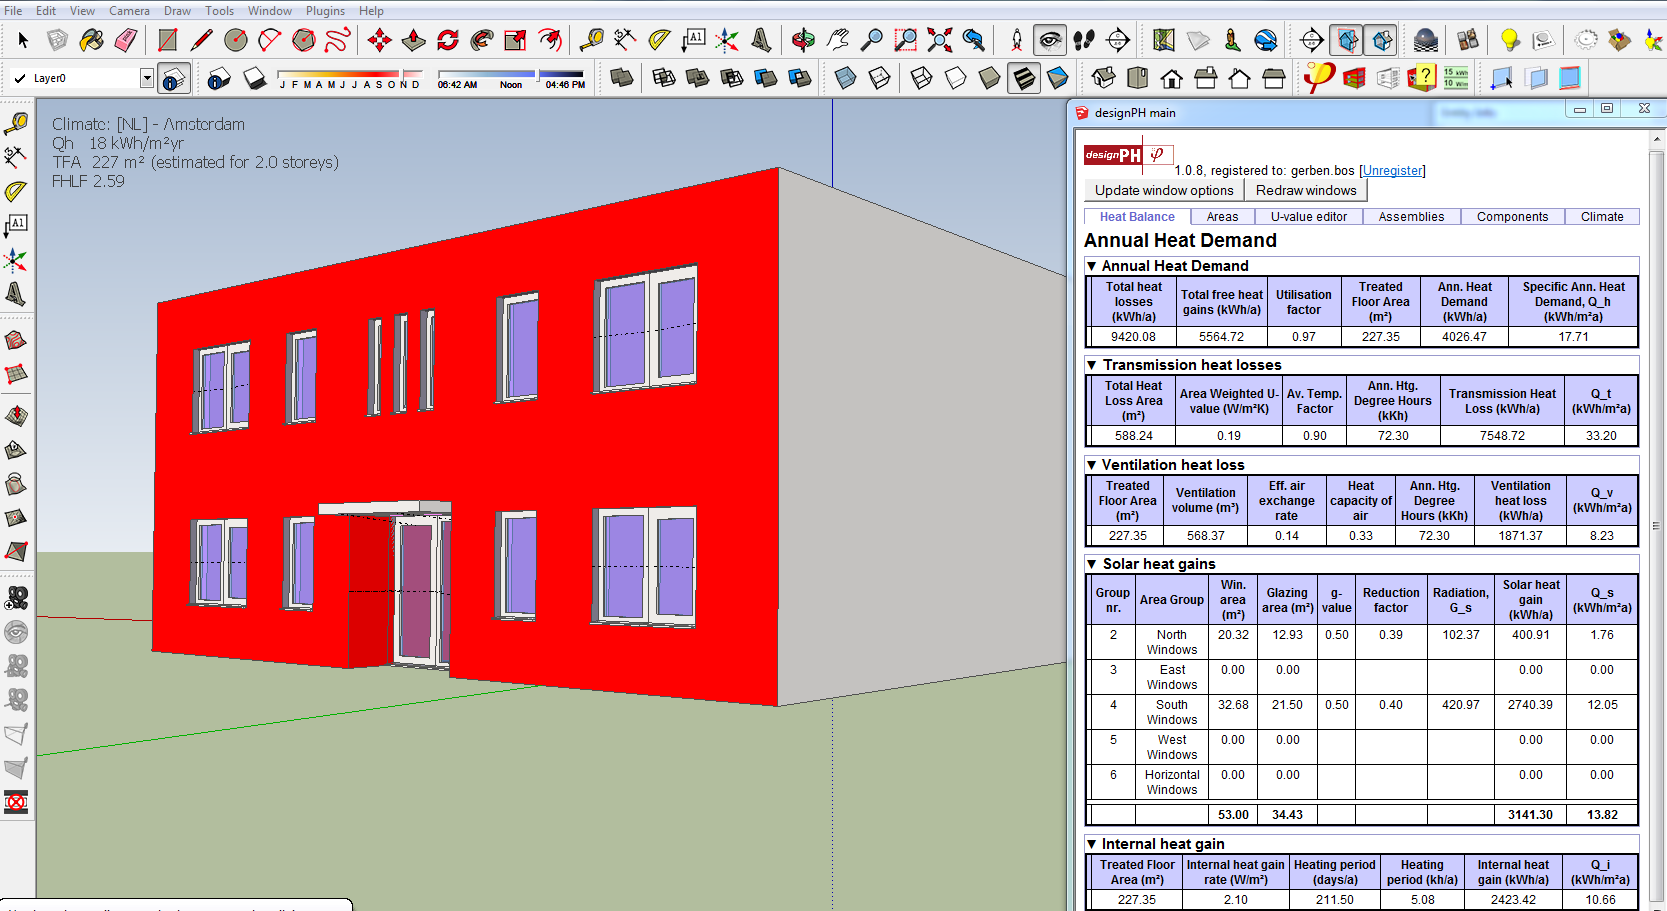1667x911 pixels.
Task: Select the Line pencil tool
Action: 201,40
